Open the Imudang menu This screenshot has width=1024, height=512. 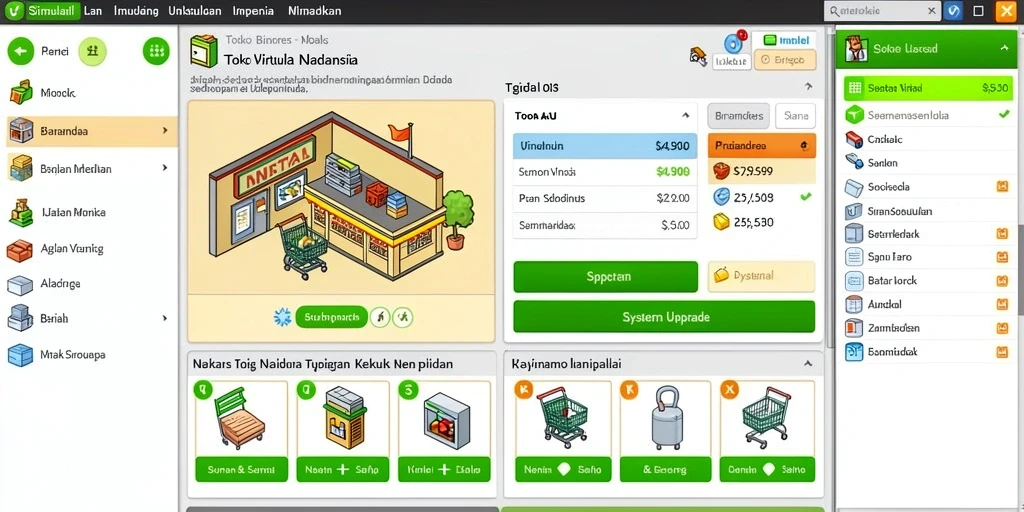tap(136, 11)
